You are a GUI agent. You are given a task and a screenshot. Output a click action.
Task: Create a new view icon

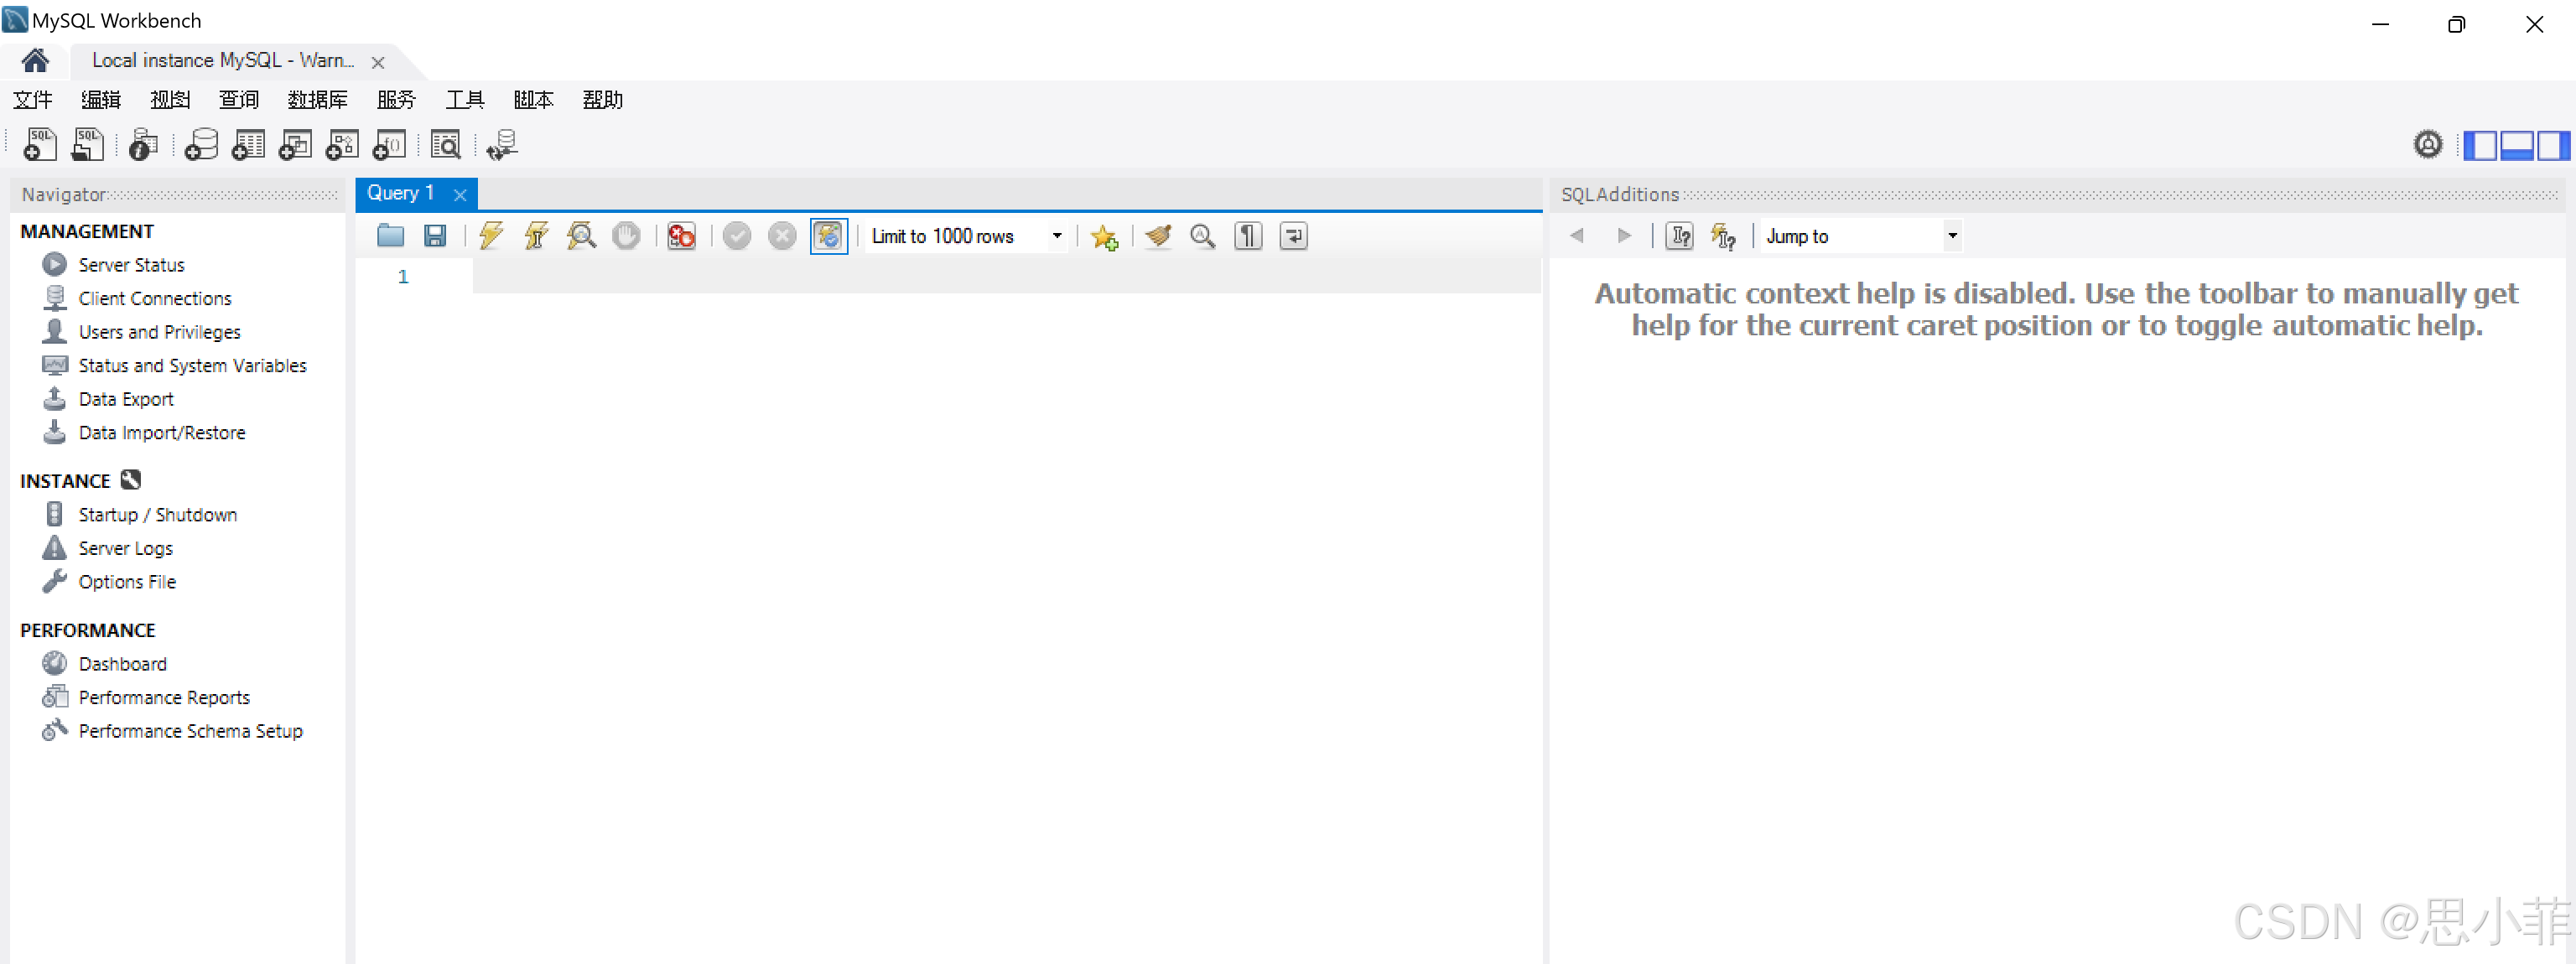pyautogui.click(x=295, y=145)
